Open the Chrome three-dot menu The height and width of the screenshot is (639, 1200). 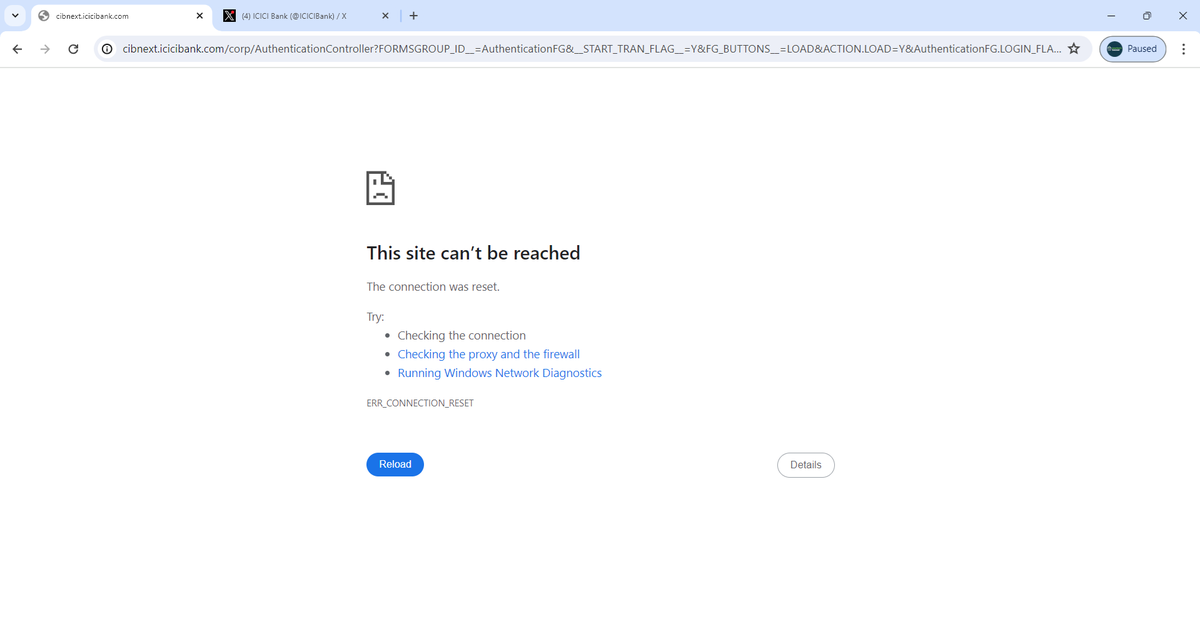(1183, 49)
